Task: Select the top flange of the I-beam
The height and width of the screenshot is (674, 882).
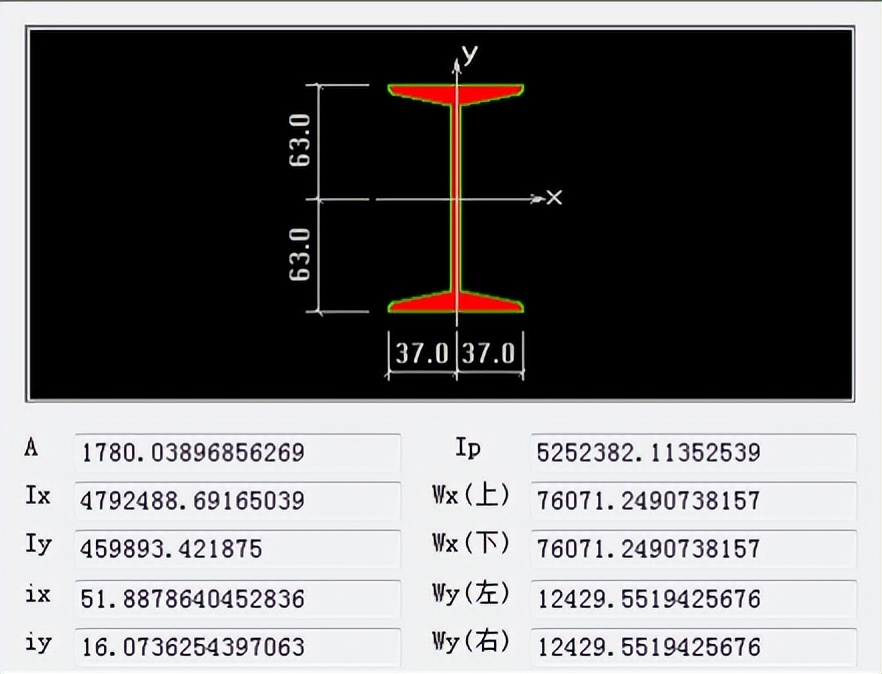Action: click(457, 92)
